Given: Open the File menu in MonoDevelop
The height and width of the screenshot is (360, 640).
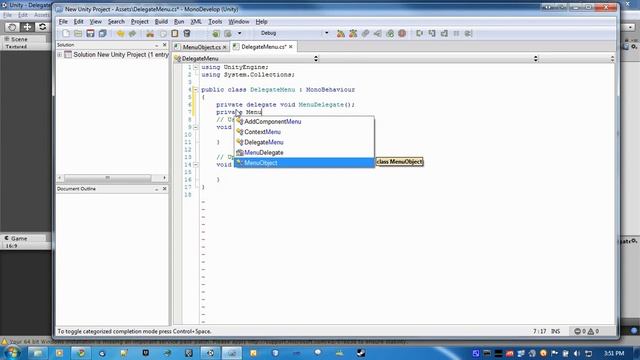Looking at the screenshot, I should pyautogui.click(x=63, y=22).
